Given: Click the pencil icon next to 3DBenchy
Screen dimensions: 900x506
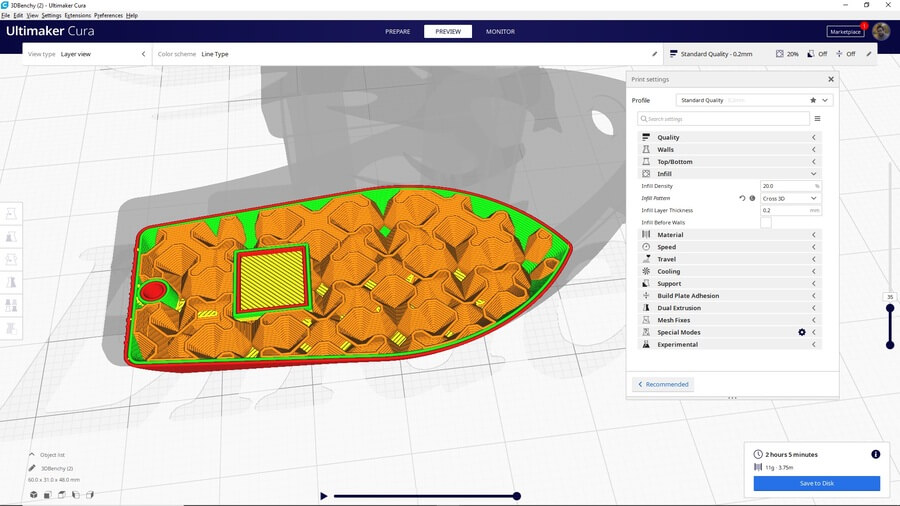Looking at the screenshot, I should pos(32,468).
